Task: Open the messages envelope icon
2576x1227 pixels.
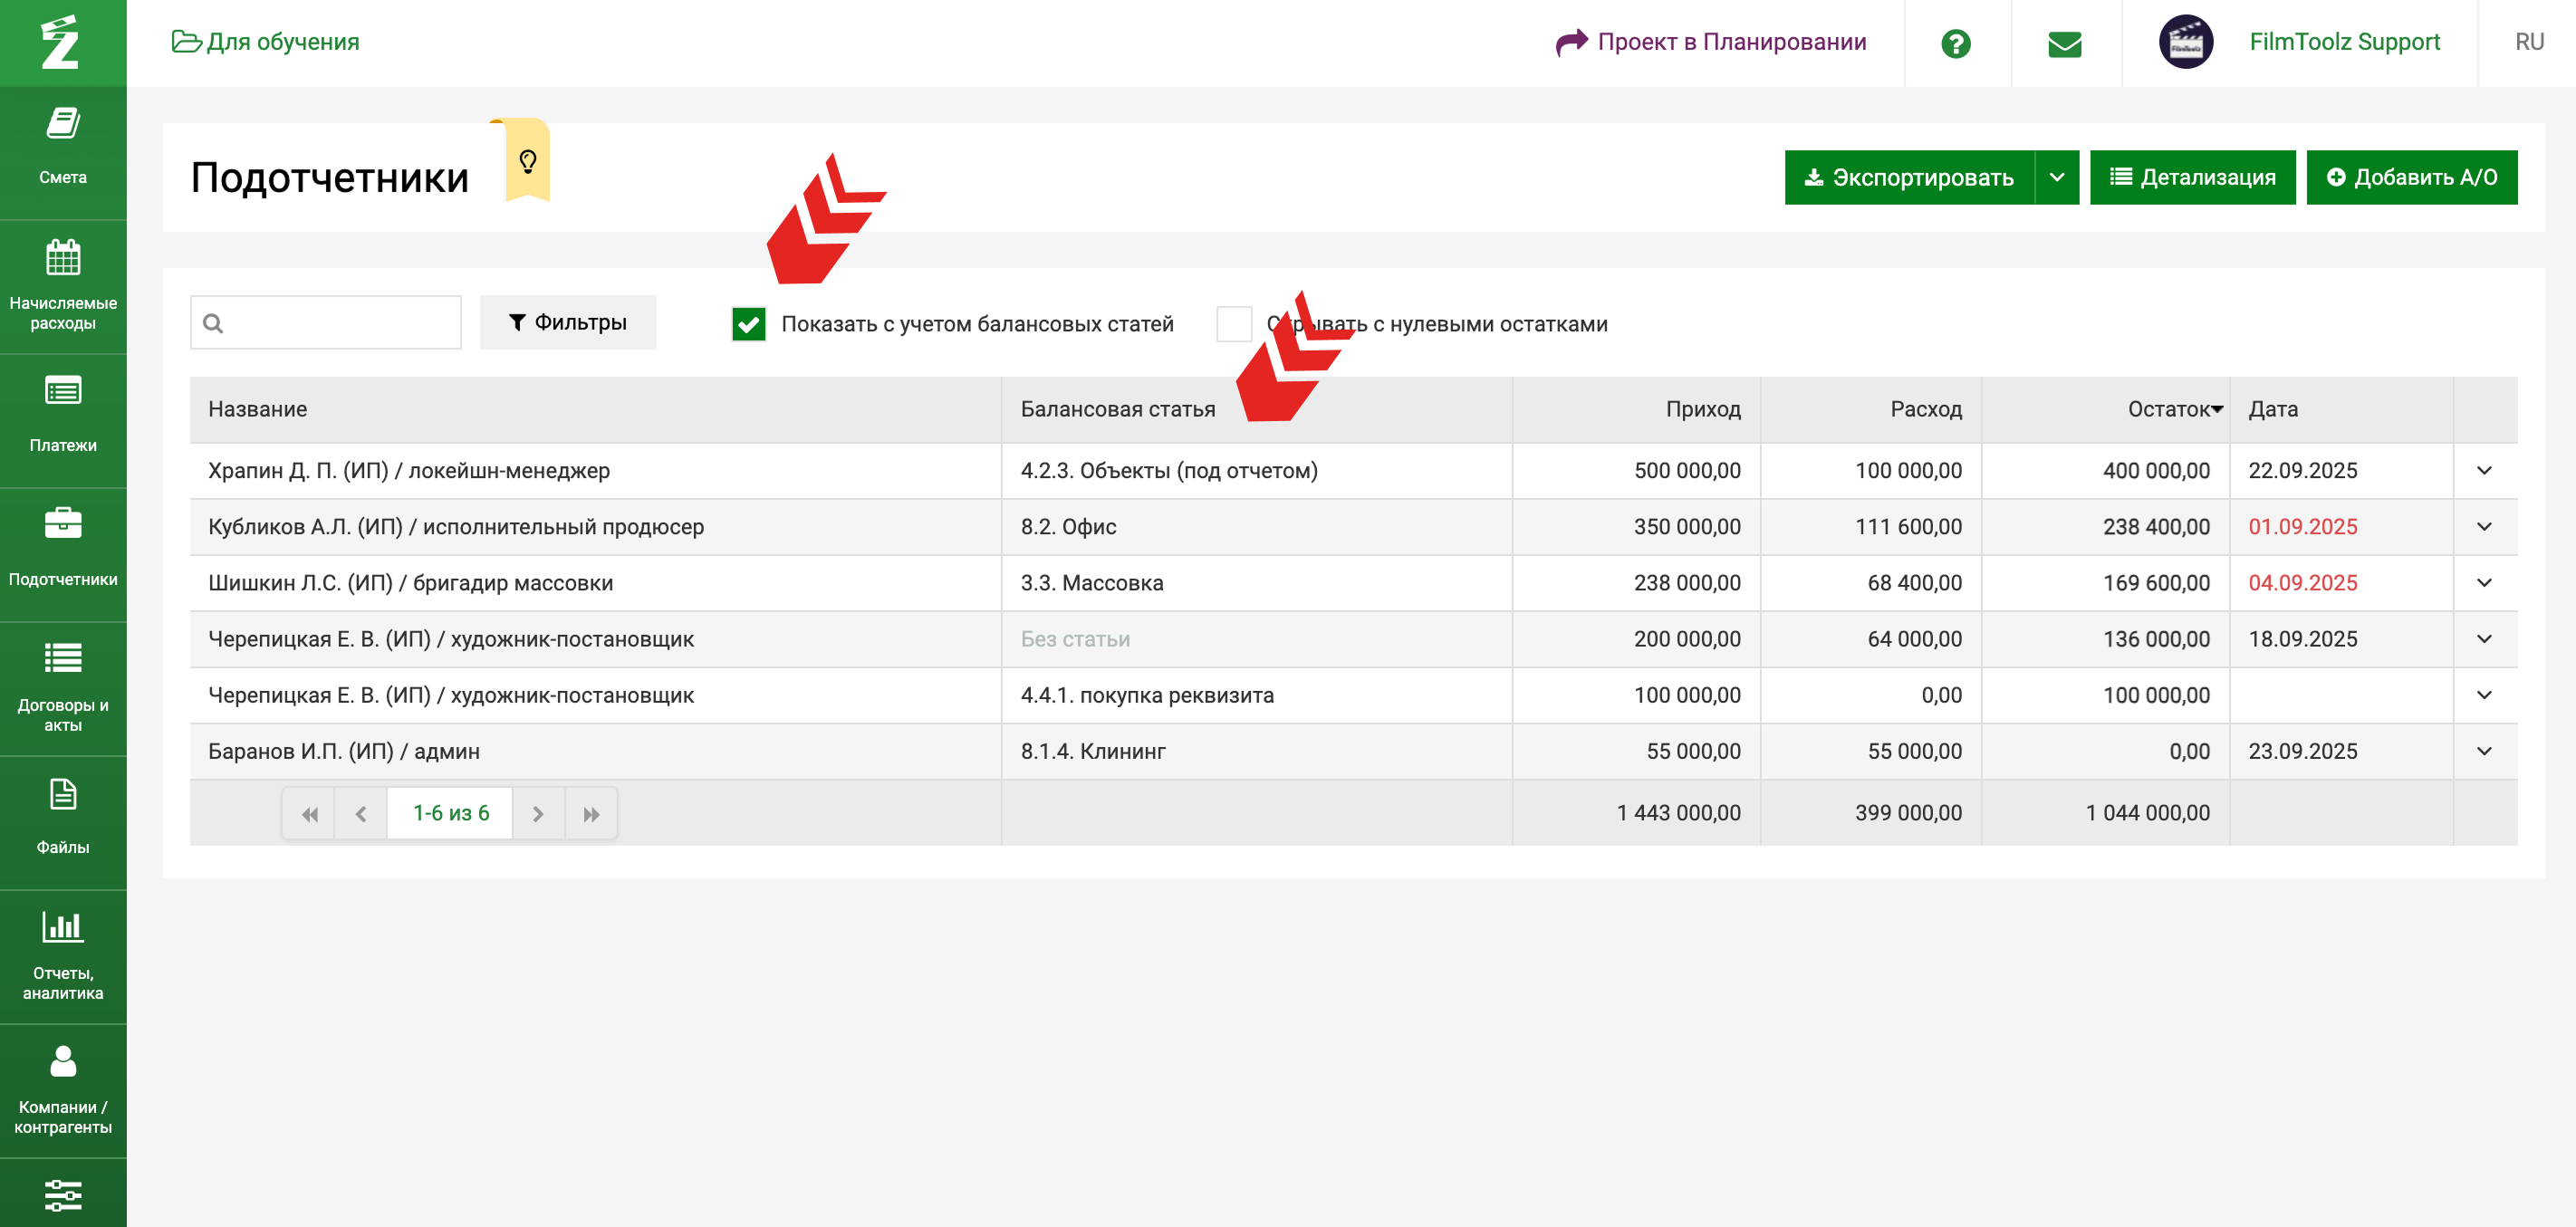Action: tap(2064, 43)
